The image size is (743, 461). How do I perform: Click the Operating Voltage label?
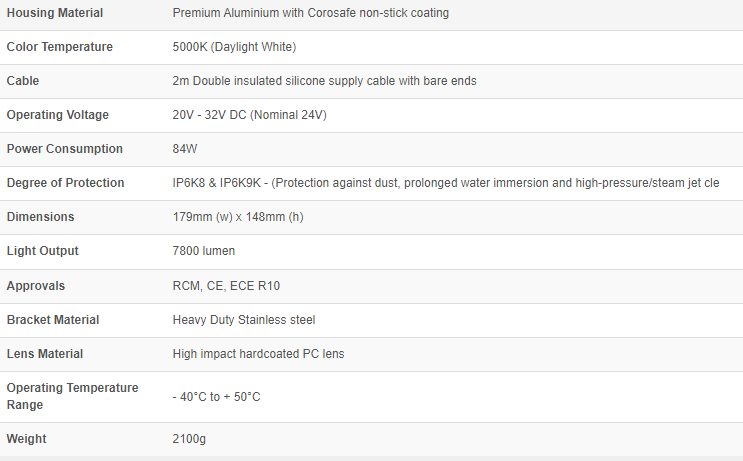pyautogui.click(x=57, y=115)
